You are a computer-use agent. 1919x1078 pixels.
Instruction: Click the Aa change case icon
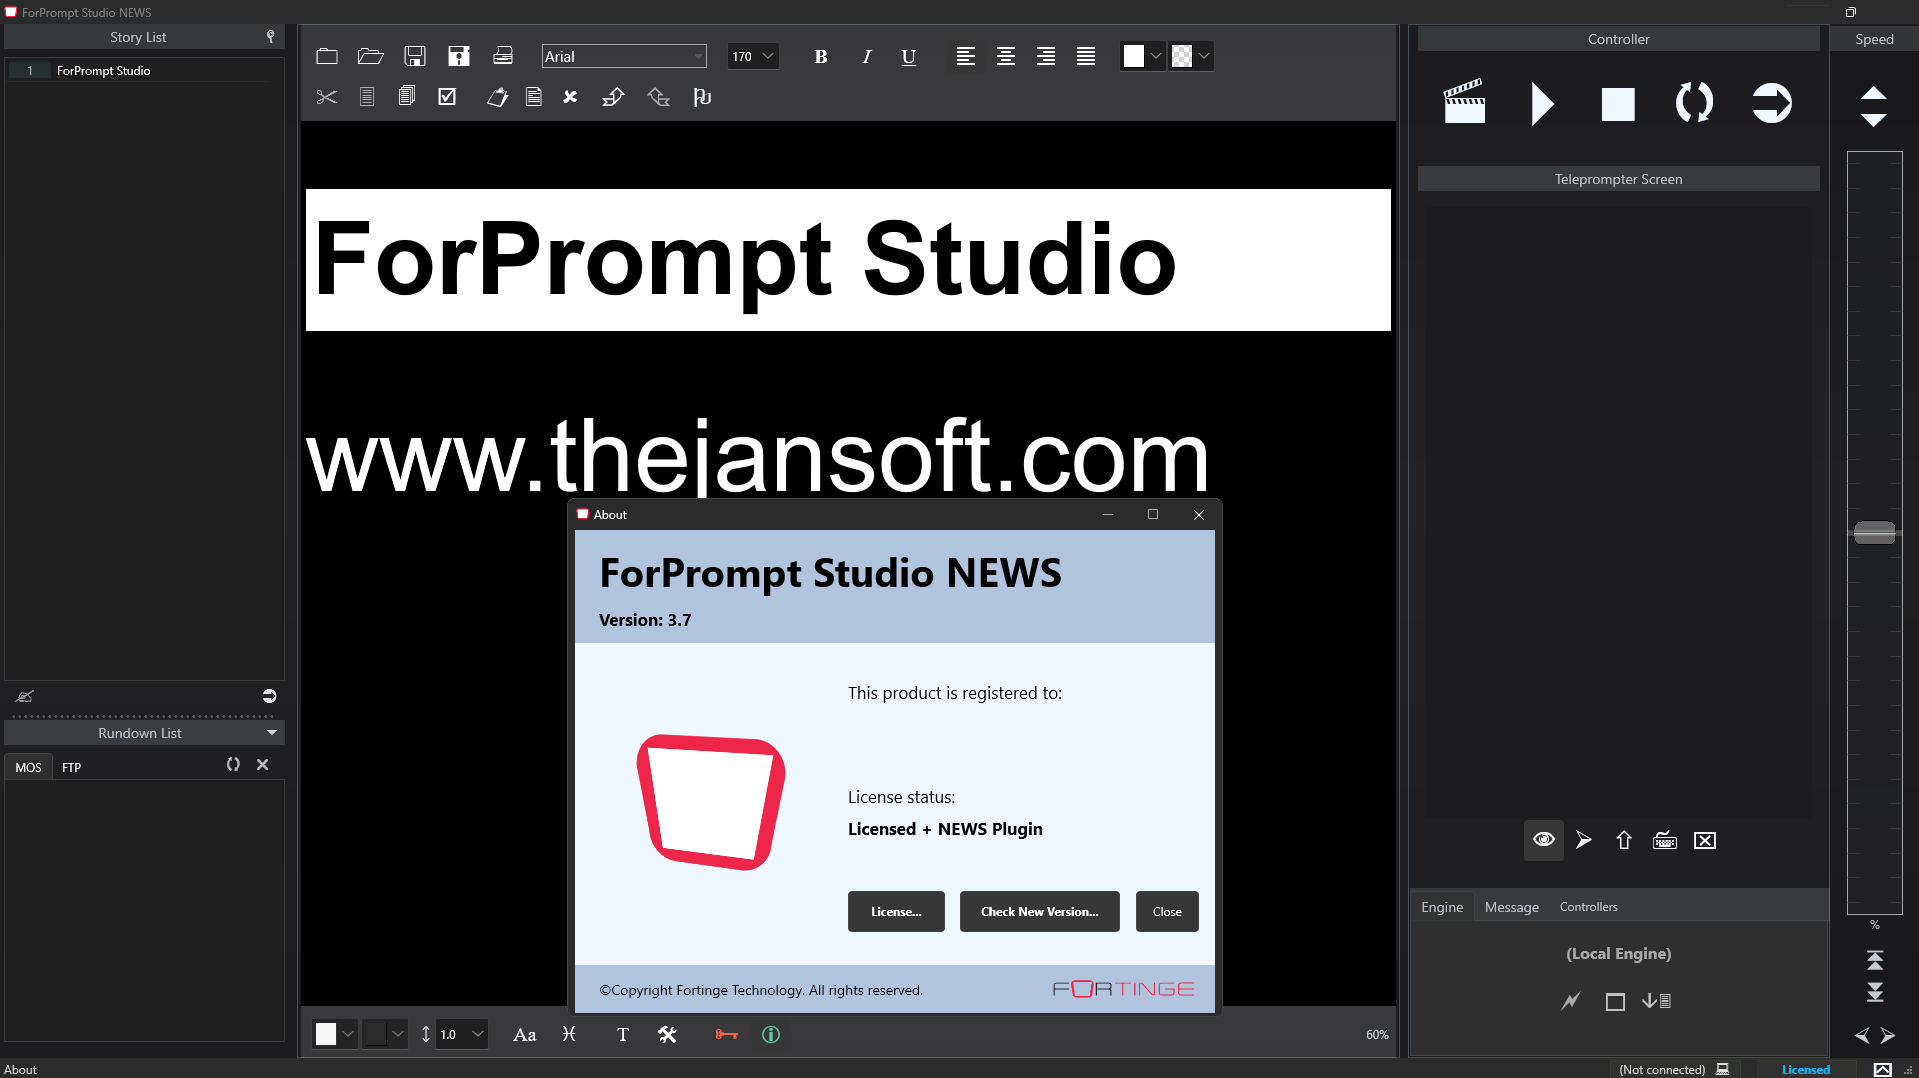(525, 1034)
